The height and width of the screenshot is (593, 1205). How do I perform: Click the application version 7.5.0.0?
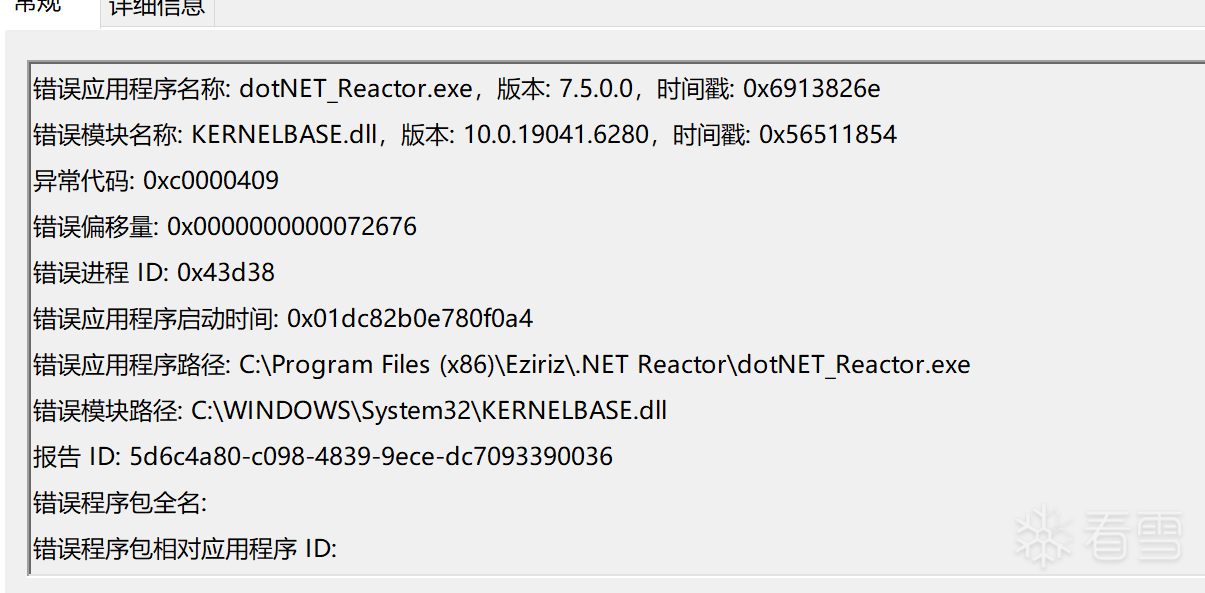point(595,89)
